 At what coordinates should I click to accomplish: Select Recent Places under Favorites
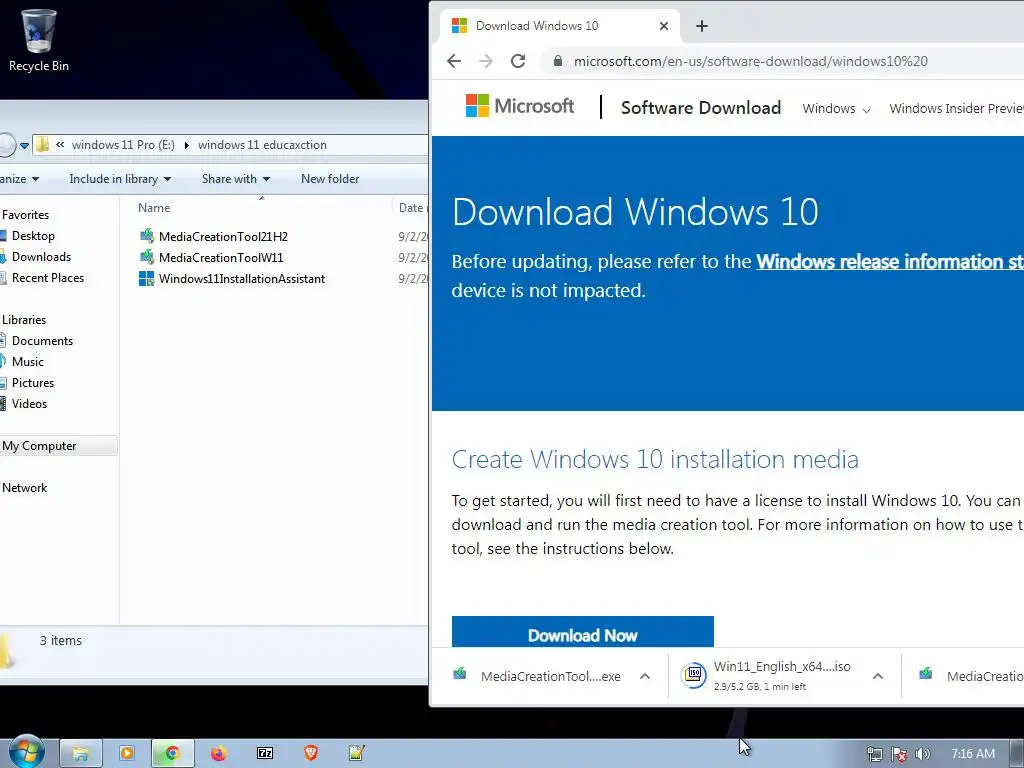[47, 278]
